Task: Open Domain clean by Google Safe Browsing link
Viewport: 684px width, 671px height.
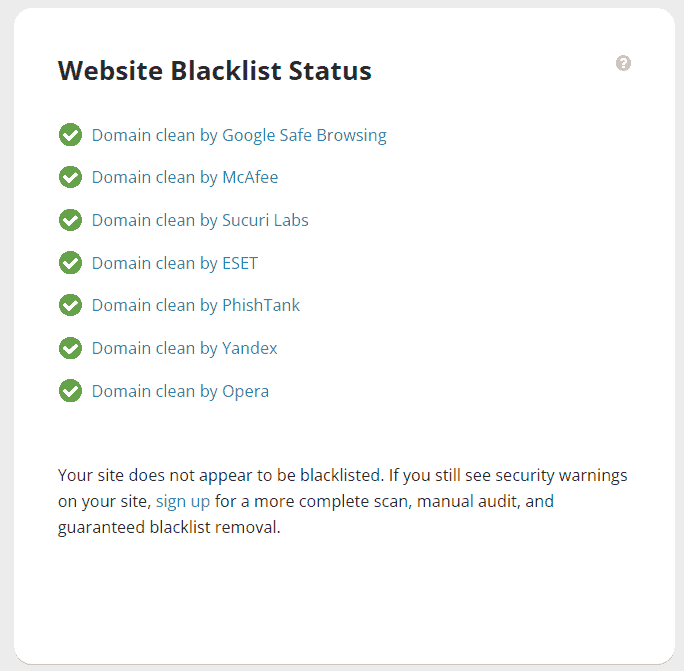Action: click(x=239, y=135)
